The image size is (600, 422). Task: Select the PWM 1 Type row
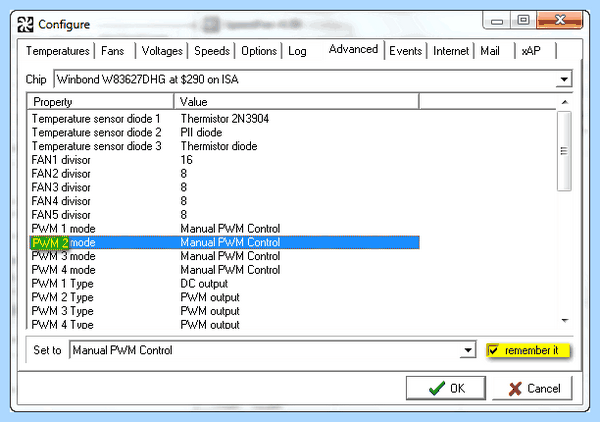pyautogui.click(x=224, y=284)
